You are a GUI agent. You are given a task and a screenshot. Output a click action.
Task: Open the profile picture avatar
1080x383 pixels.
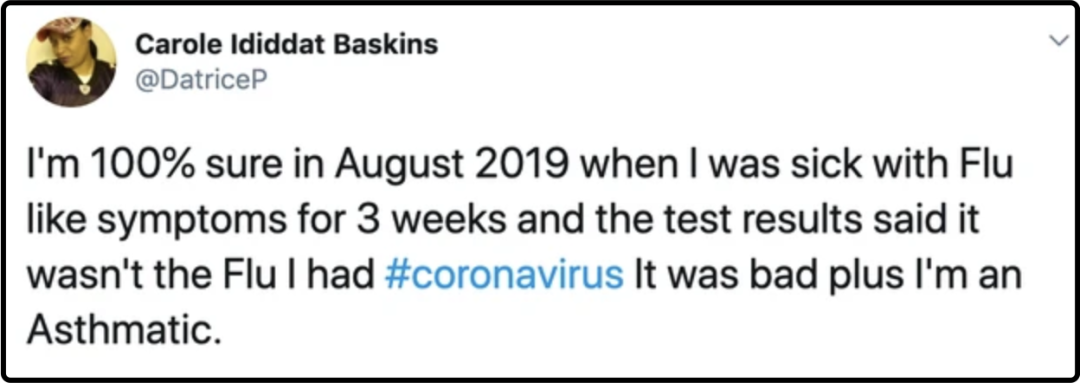pyautogui.click(x=71, y=63)
